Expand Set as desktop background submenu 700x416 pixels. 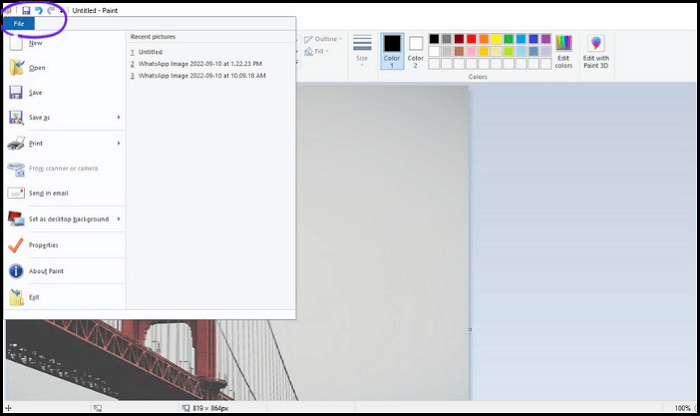[x=118, y=219]
